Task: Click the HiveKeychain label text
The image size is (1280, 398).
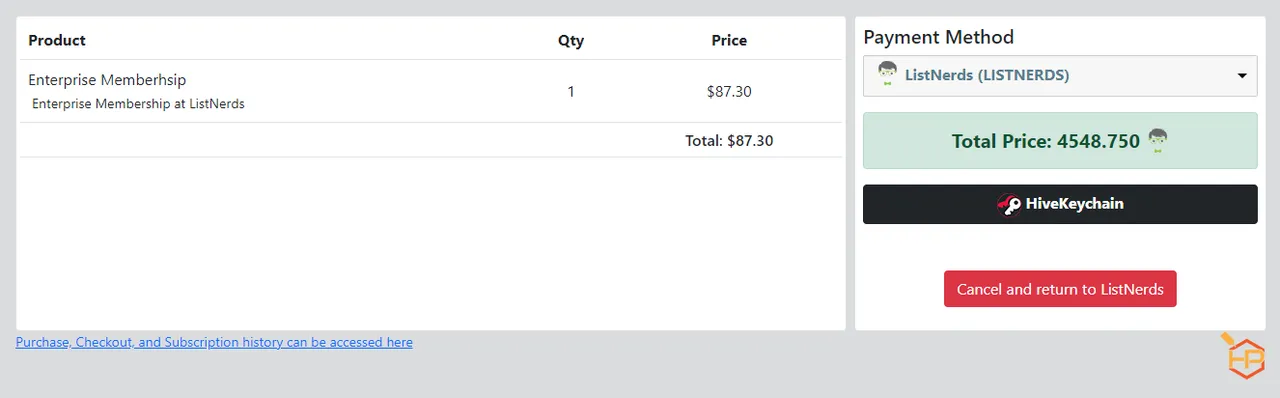Action: tap(1075, 204)
